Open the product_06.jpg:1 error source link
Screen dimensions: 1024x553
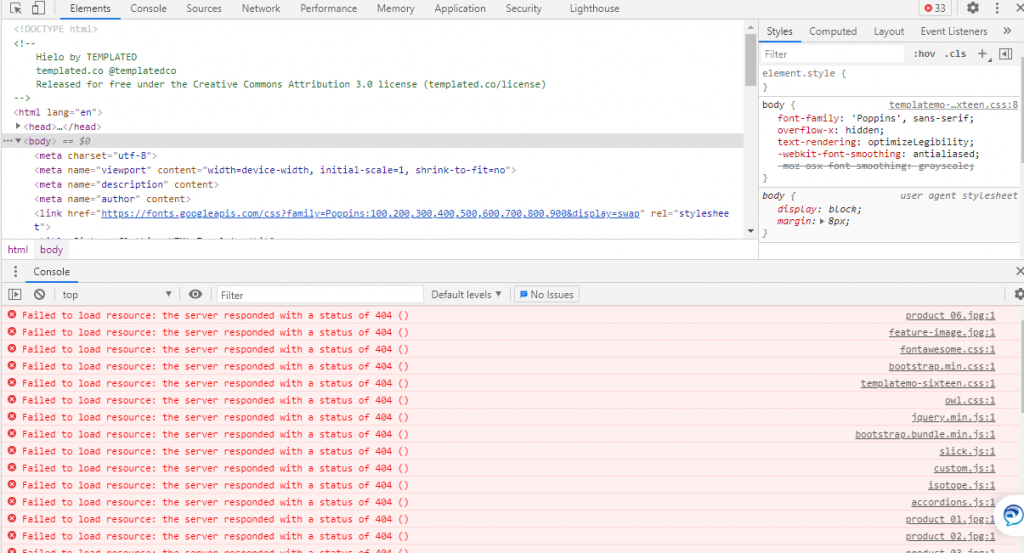tap(950, 315)
